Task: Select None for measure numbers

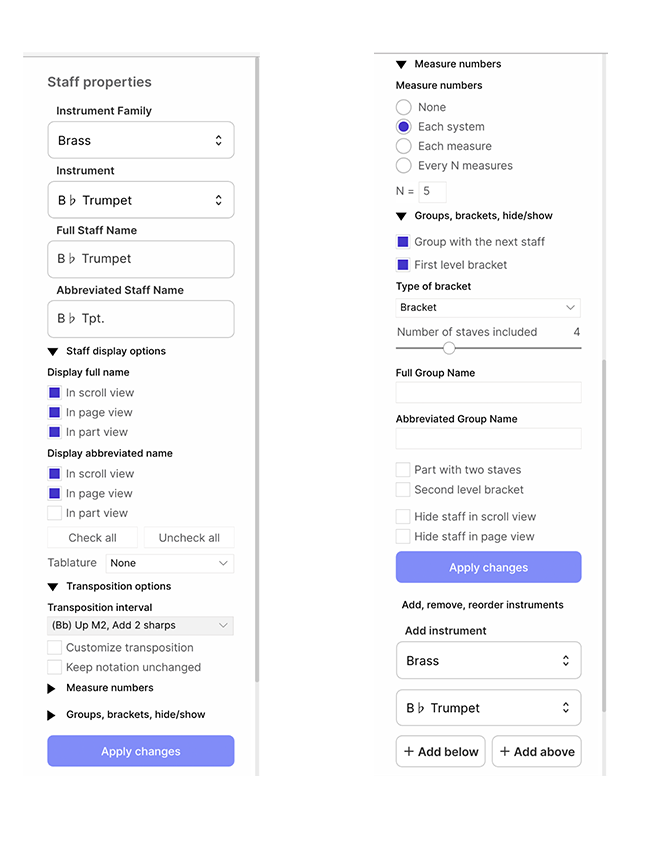Action: click(403, 107)
